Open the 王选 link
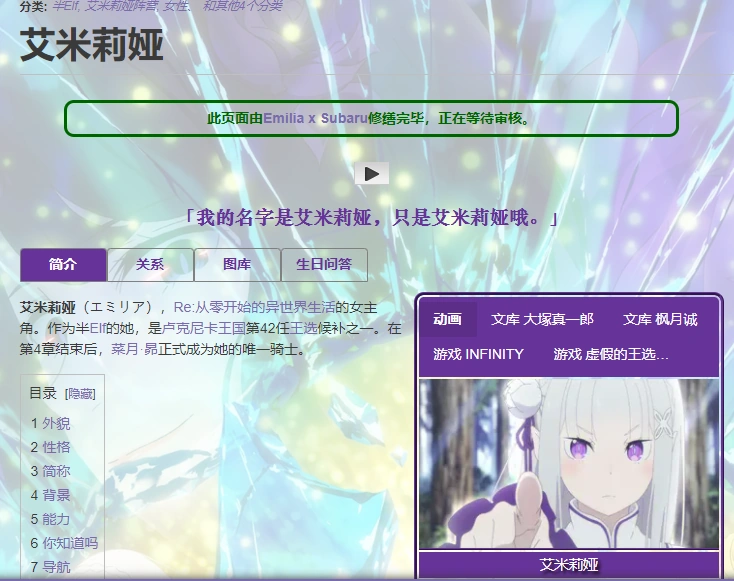 tap(303, 328)
